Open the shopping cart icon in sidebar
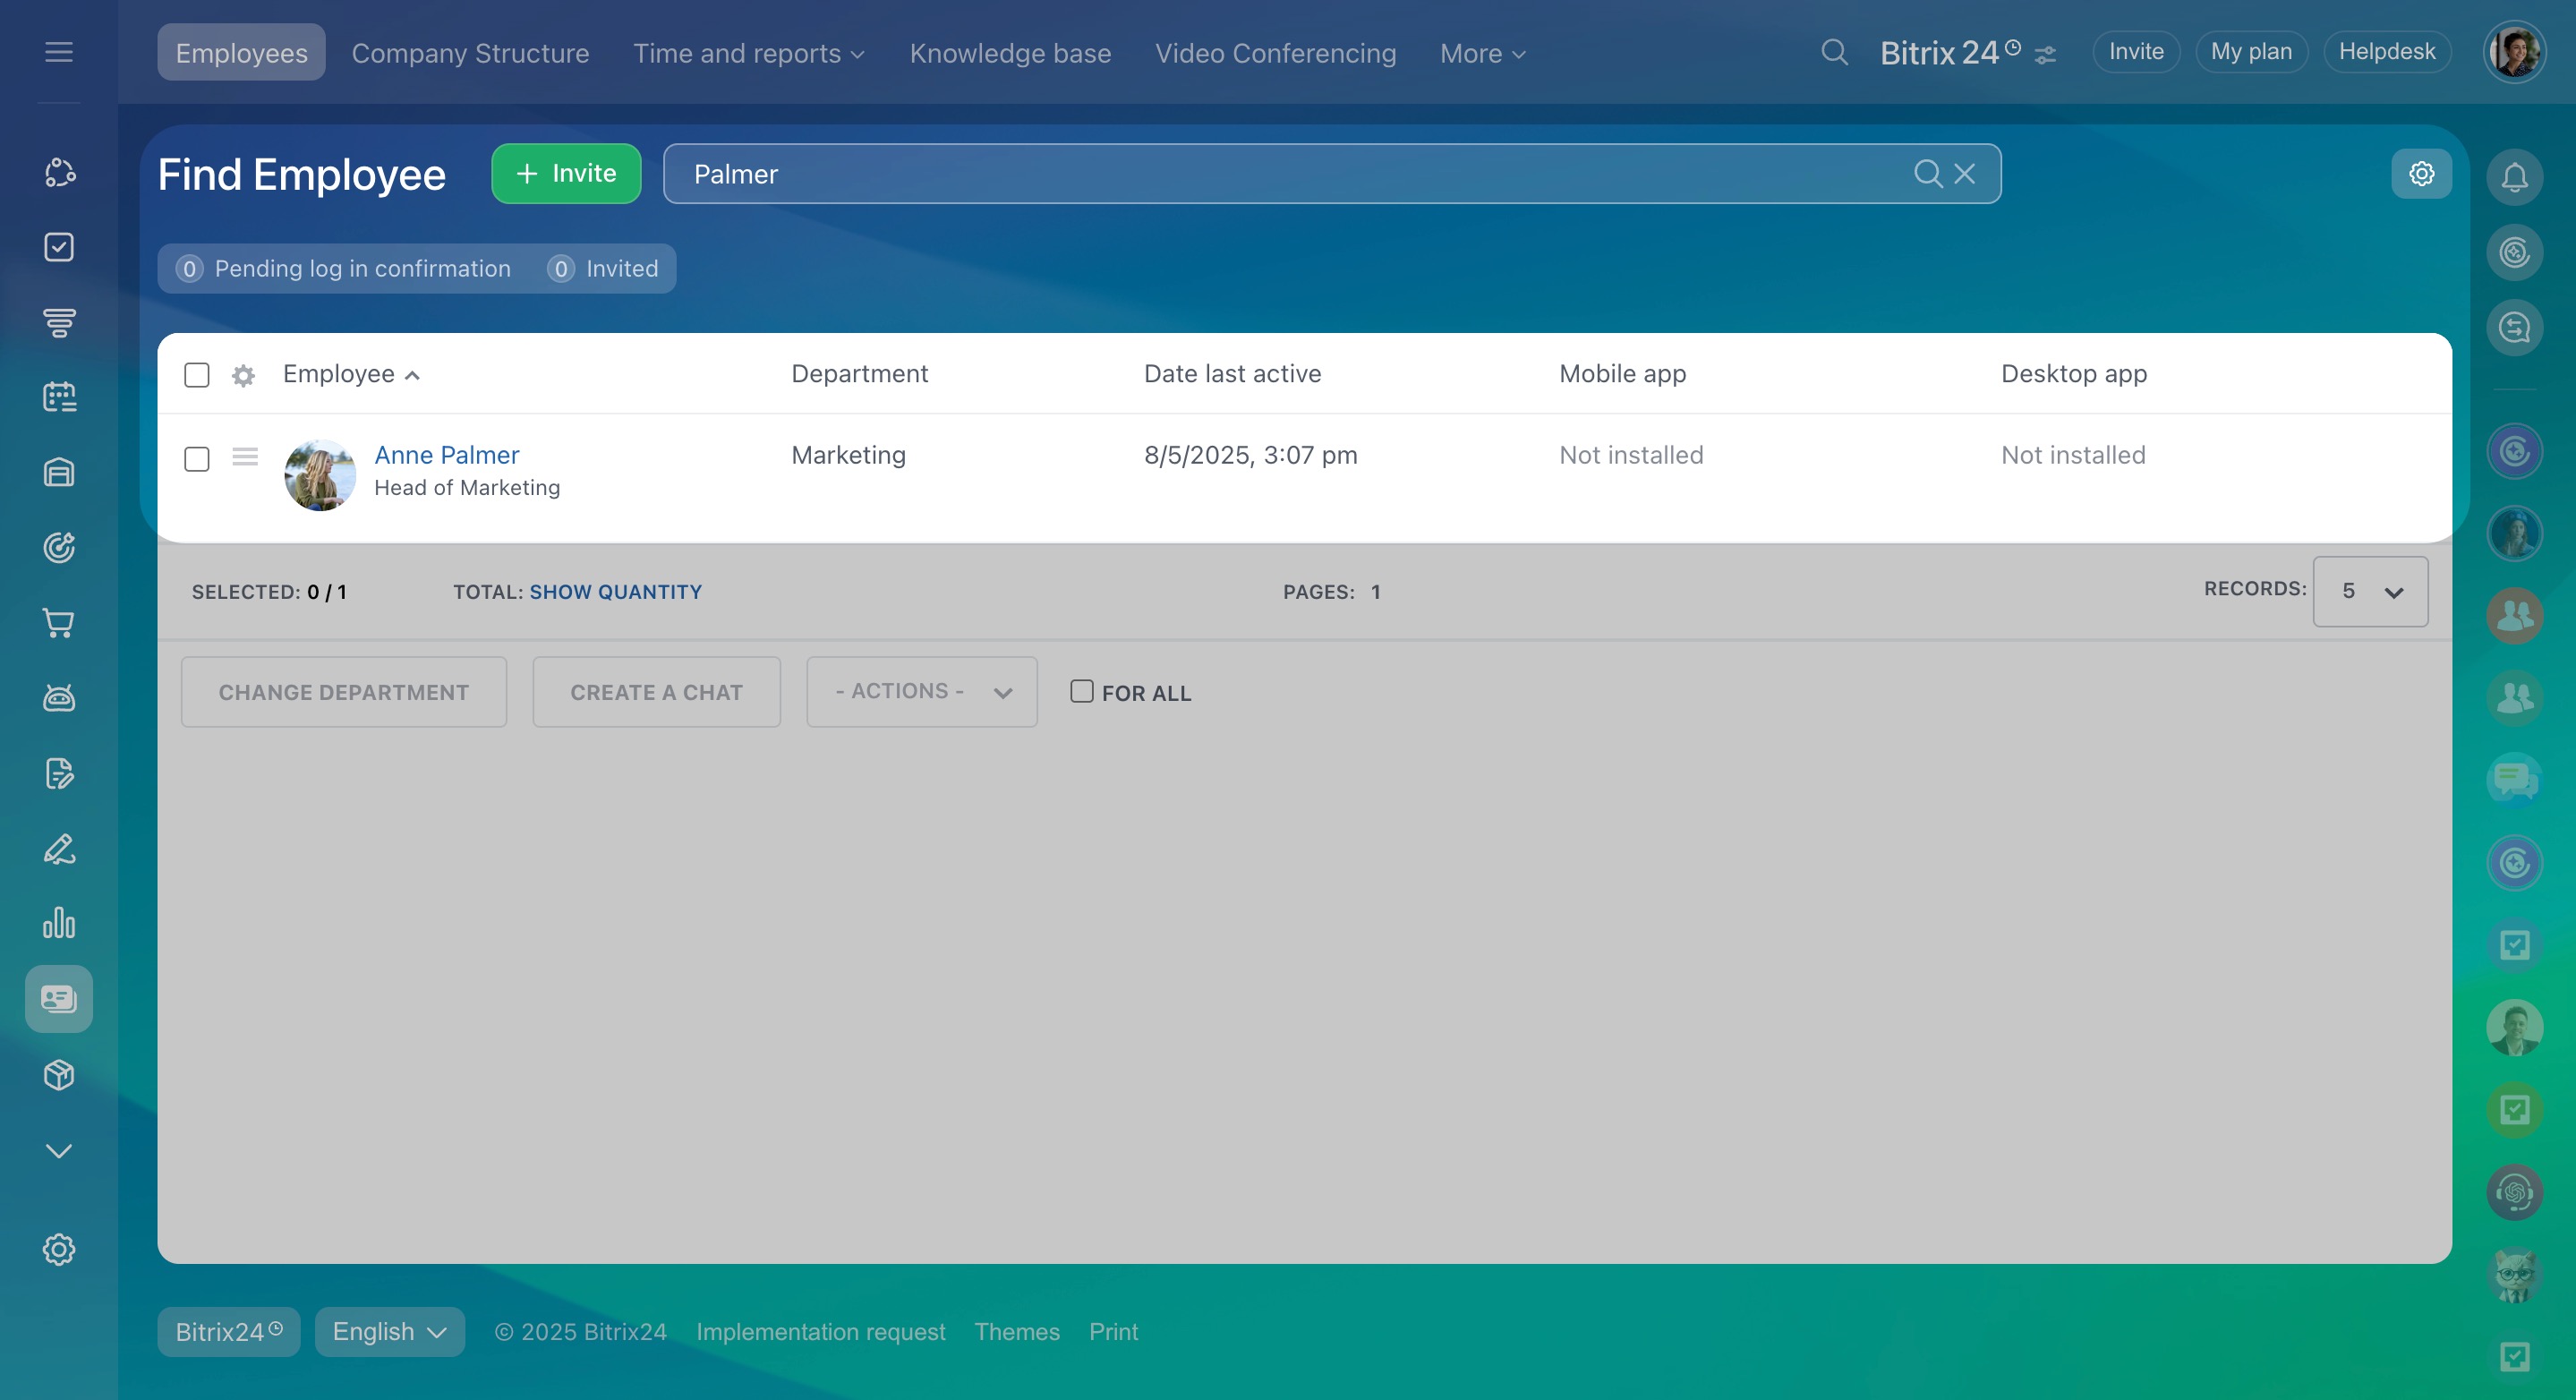This screenshot has height=1400, width=2576. tap(59, 623)
